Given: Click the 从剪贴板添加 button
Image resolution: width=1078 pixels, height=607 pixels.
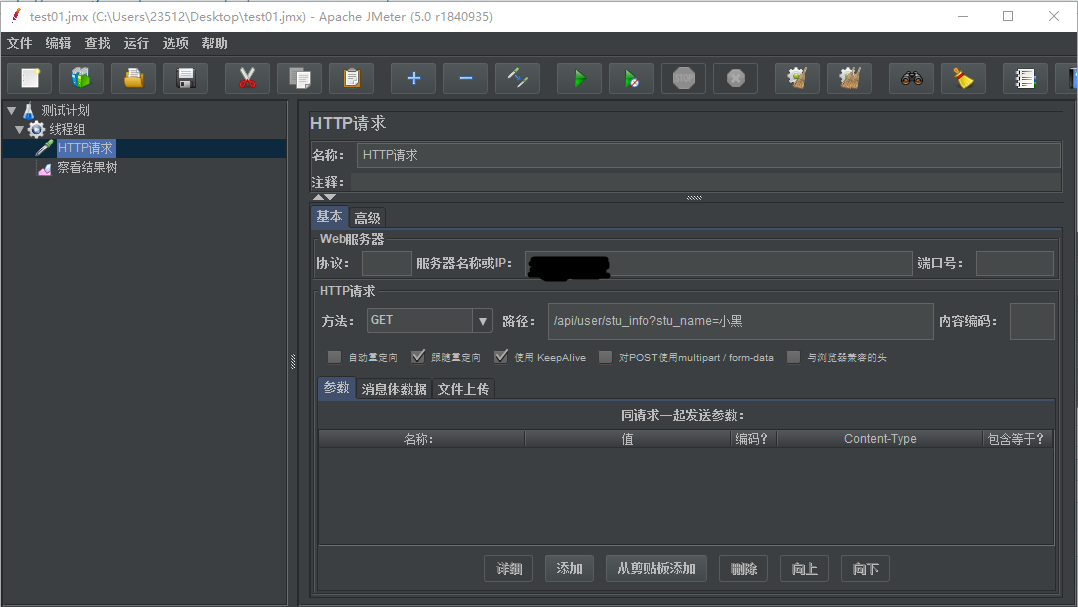Looking at the screenshot, I should [x=657, y=569].
